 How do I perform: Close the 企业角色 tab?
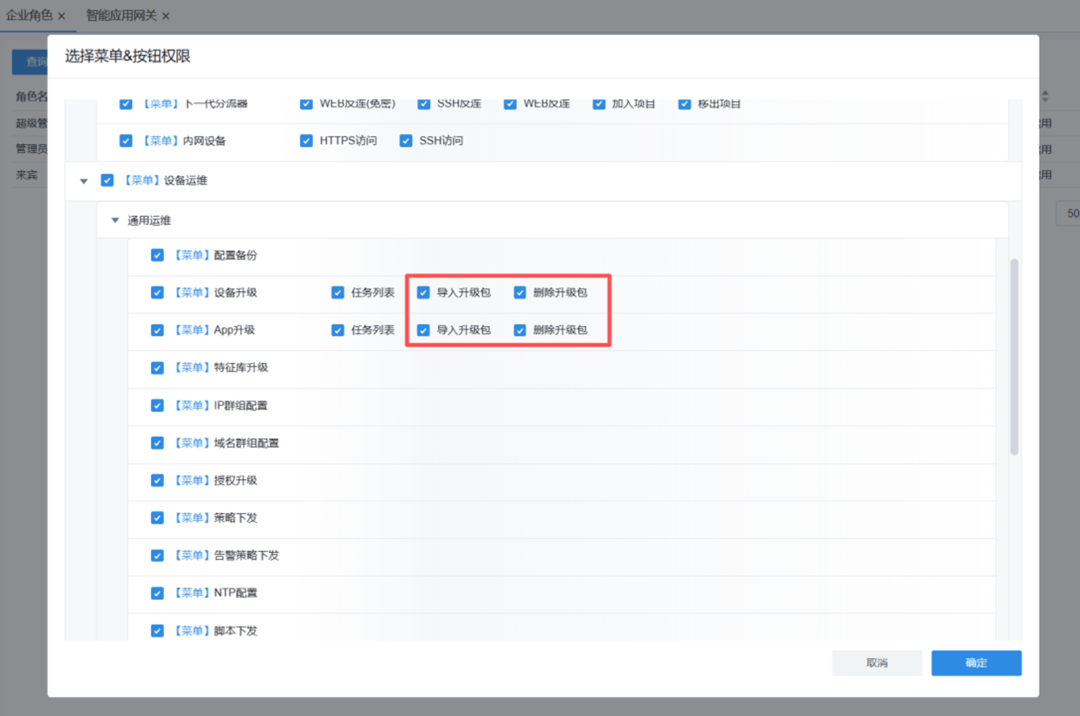coord(62,16)
